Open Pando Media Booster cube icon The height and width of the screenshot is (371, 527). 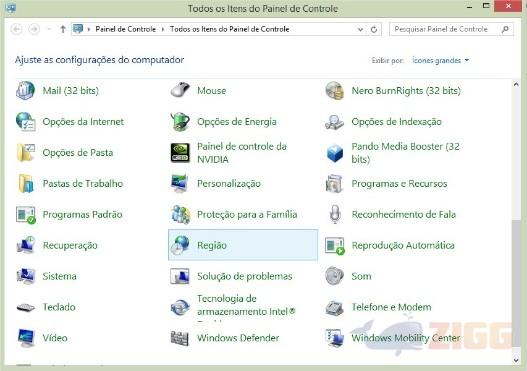[334, 153]
